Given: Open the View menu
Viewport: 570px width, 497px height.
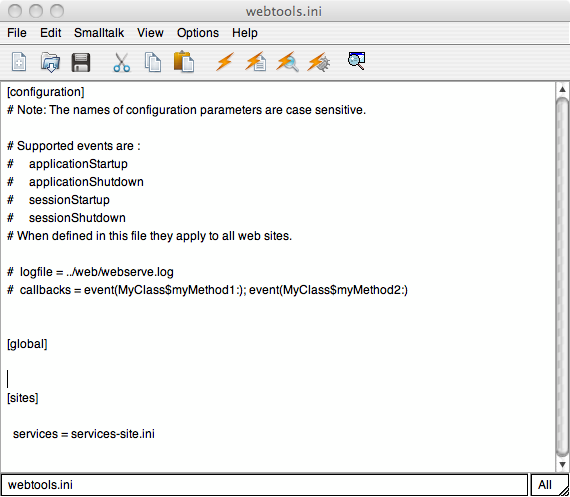Looking at the screenshot, I should [x=150, y=33].
